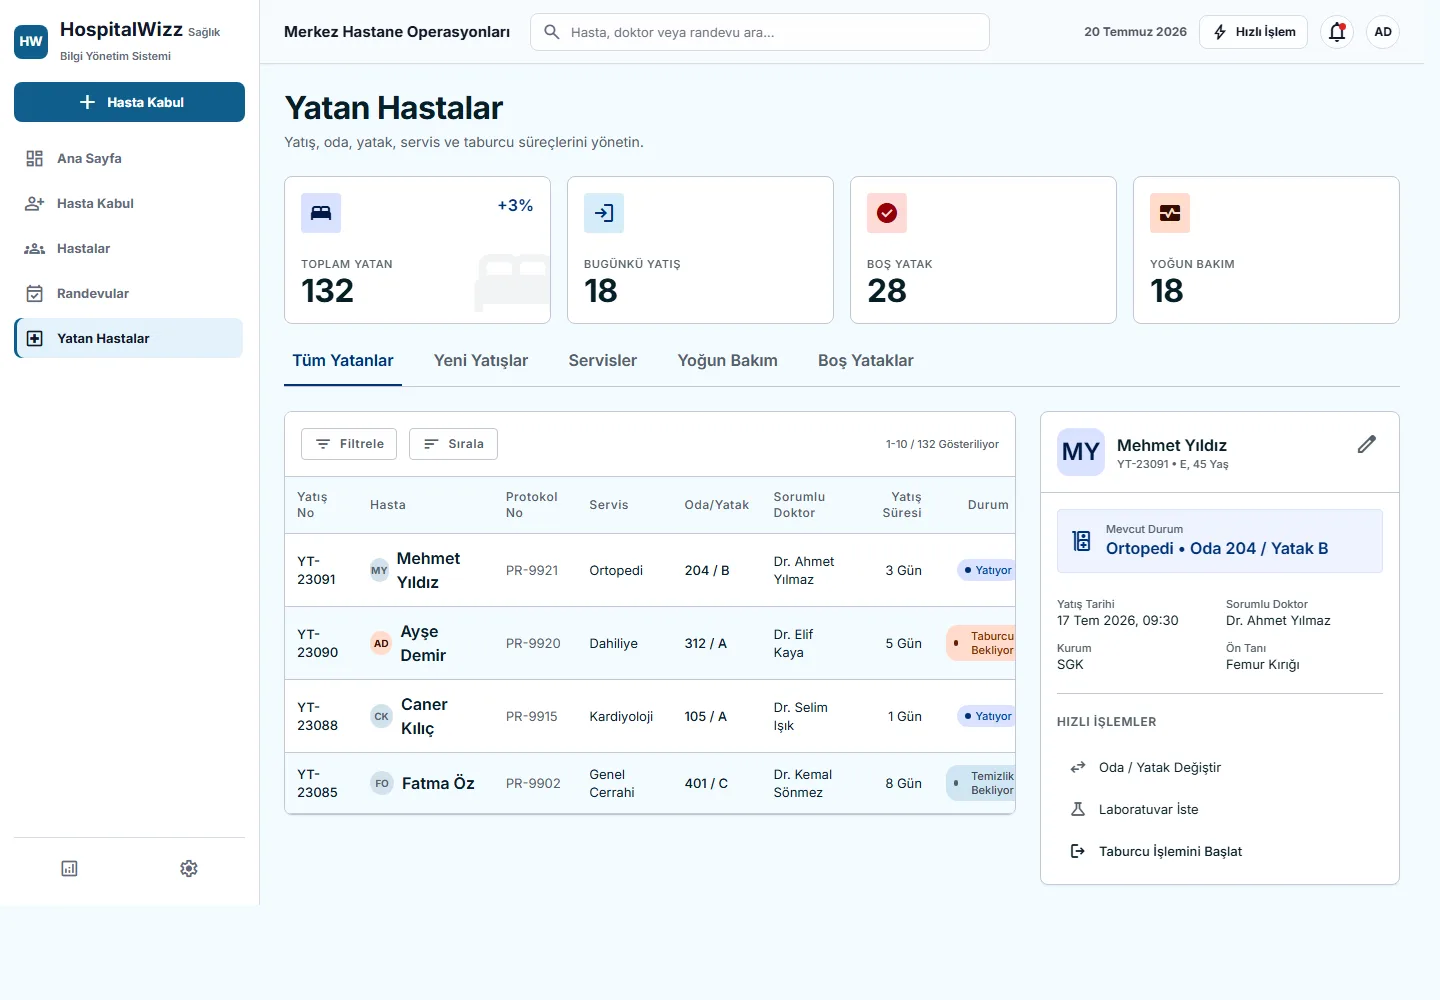
Task: Open Hasta Kabul sidebar menu item
Action: click(129, 203)
